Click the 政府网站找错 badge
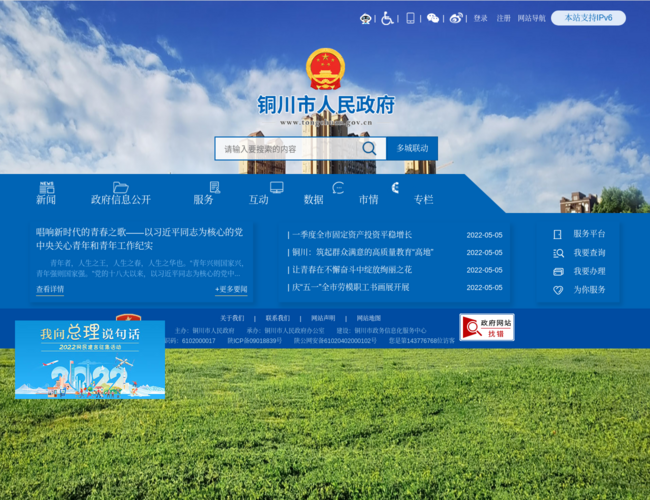This screenshot has height=500, width=650. point(487,327)
